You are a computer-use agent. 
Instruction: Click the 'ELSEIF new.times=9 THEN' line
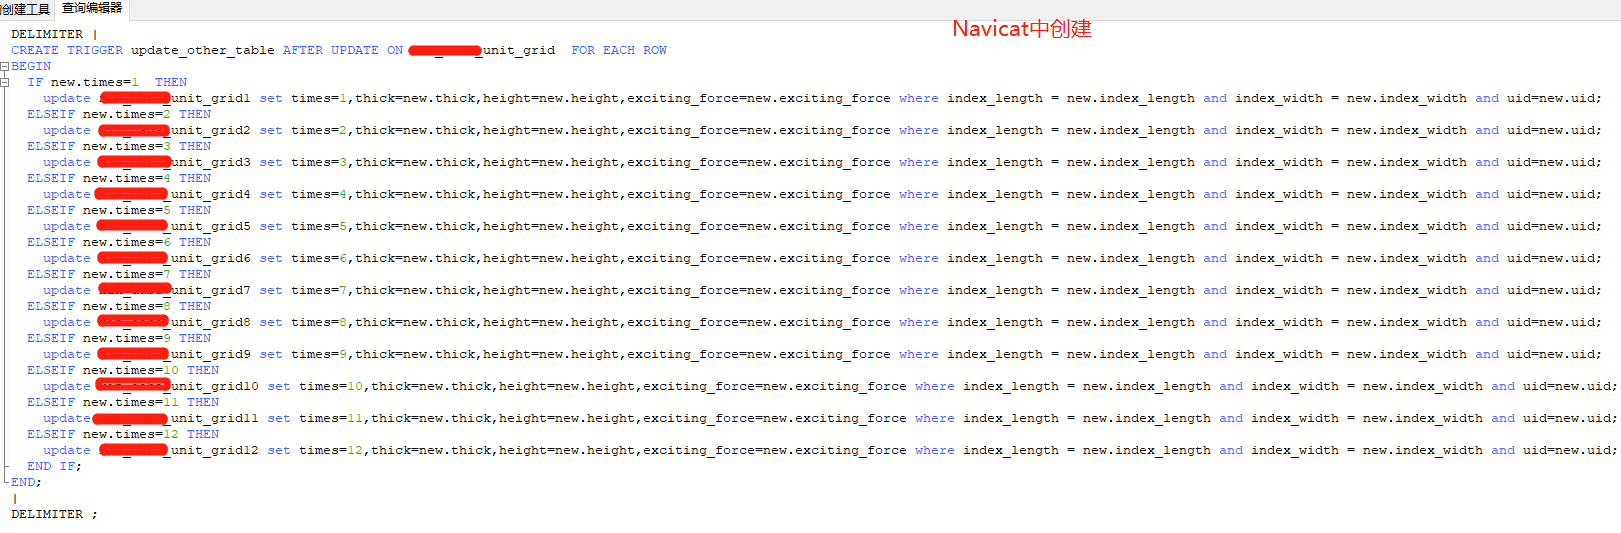pos(119,338)
